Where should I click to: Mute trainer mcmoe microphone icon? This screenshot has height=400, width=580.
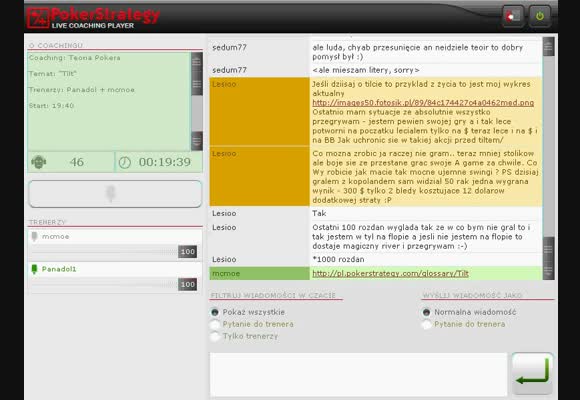34,236
